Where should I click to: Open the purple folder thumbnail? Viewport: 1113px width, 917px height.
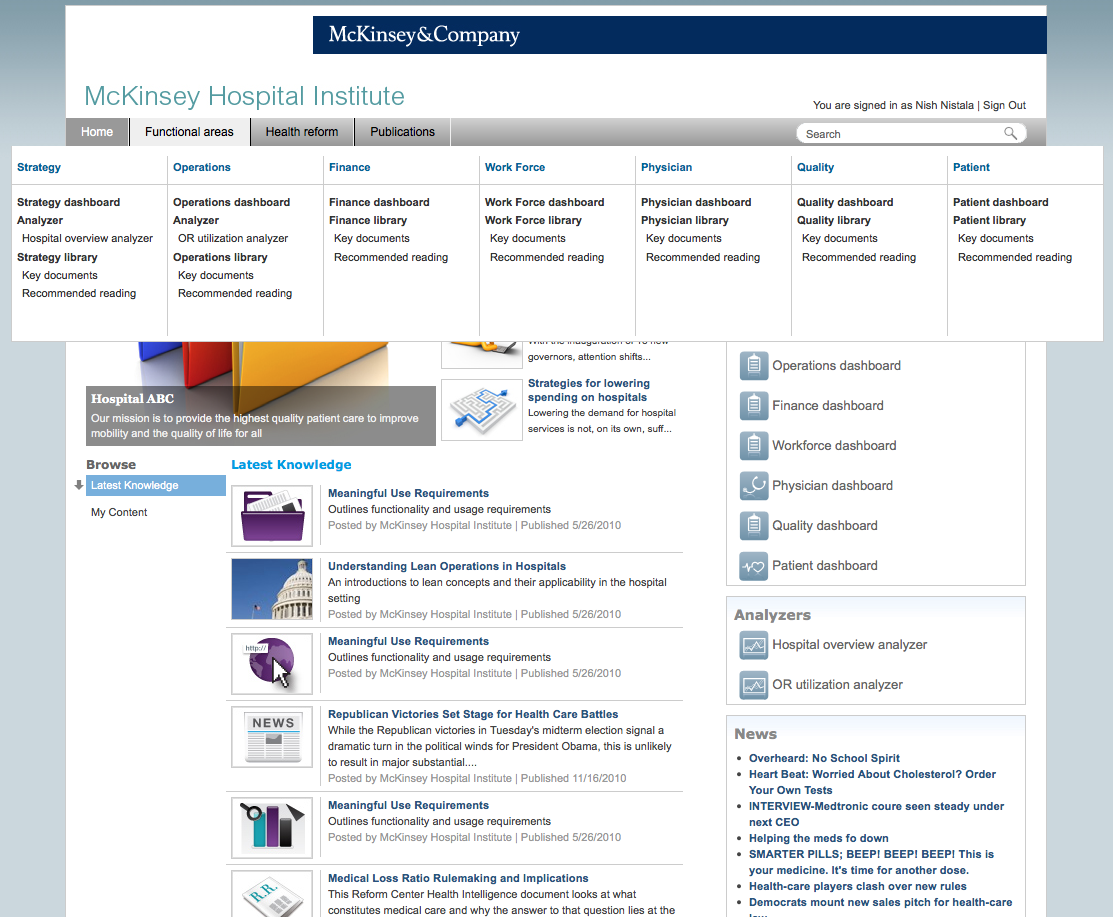(x=272, y=516)
